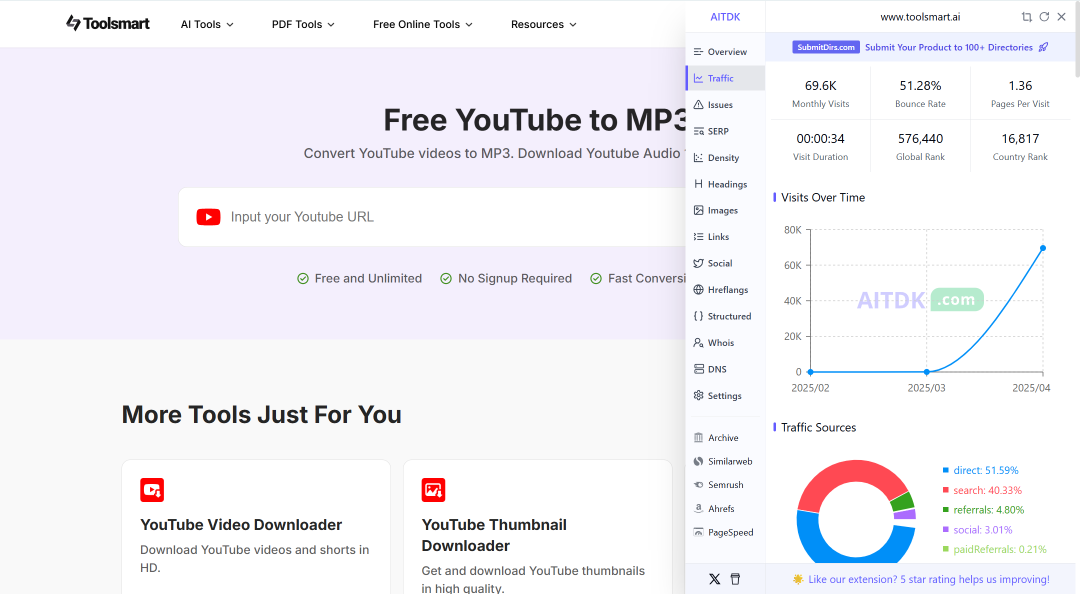Viewport: 1080px width, 594px height.
Task: Open the Similarweb external link
Action: point(725,461)
